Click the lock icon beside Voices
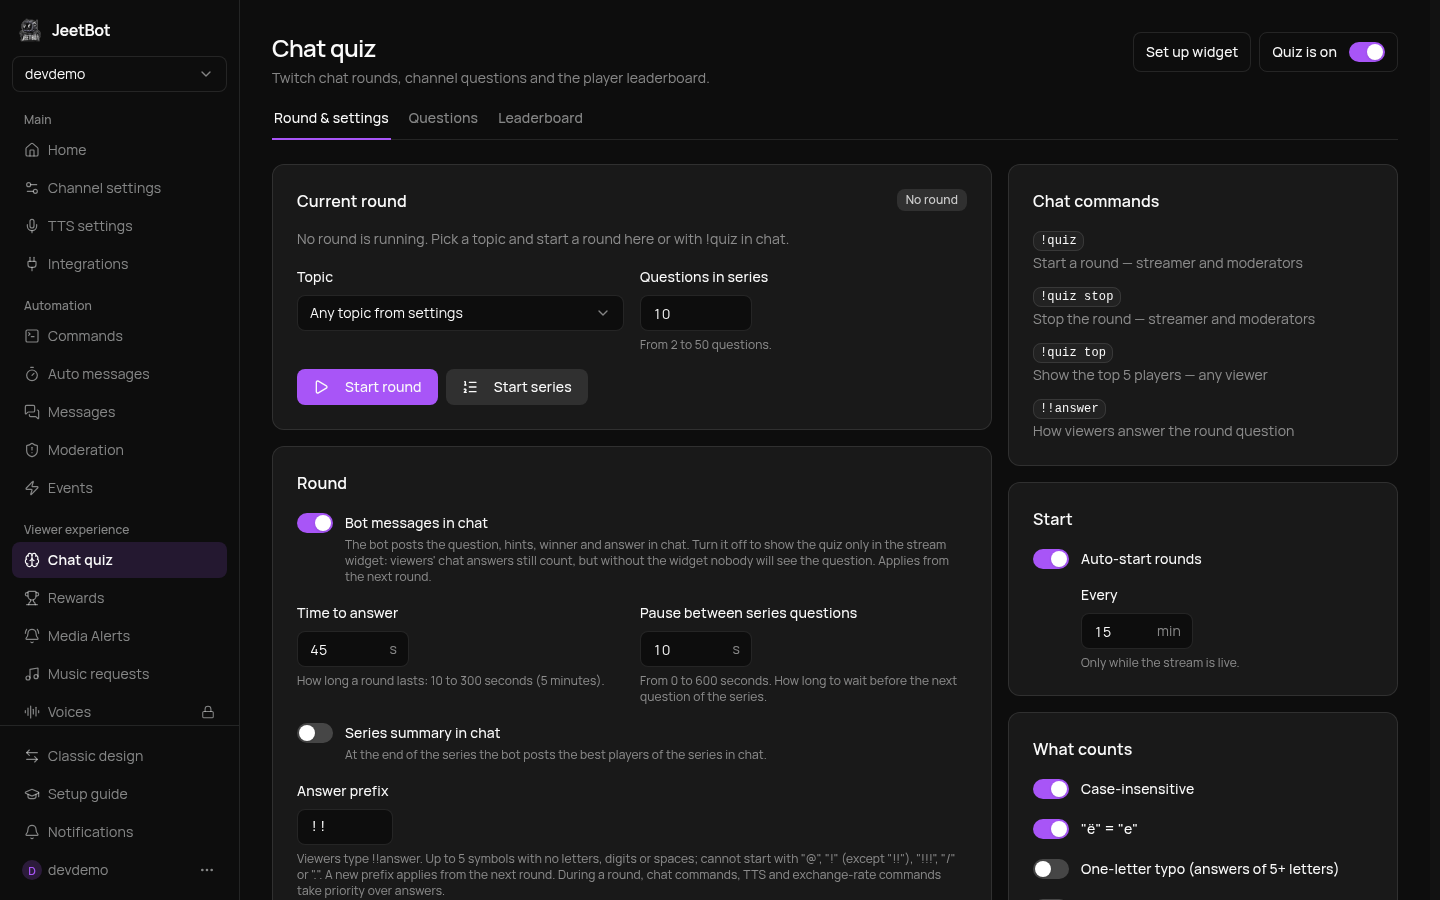 [x=208, y=712]
